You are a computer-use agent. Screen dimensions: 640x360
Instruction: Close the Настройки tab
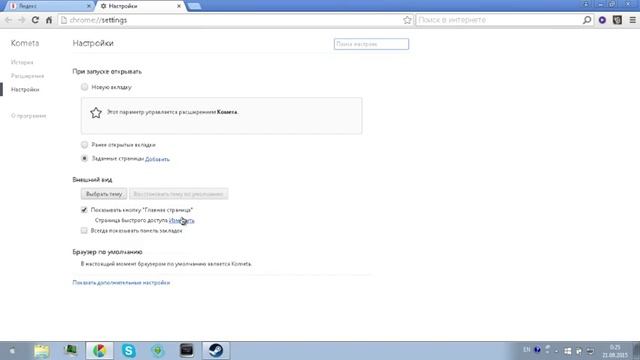point(179,6)
